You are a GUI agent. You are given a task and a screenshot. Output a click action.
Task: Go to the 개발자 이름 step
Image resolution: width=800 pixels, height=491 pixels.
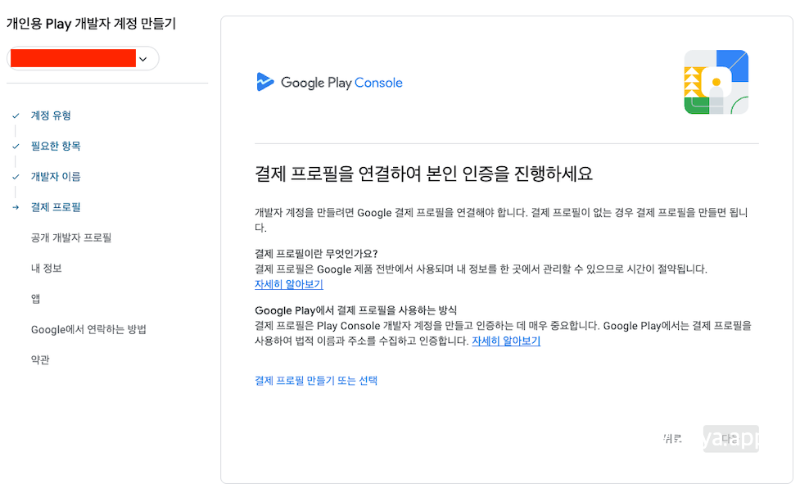[x=56, y=177]
